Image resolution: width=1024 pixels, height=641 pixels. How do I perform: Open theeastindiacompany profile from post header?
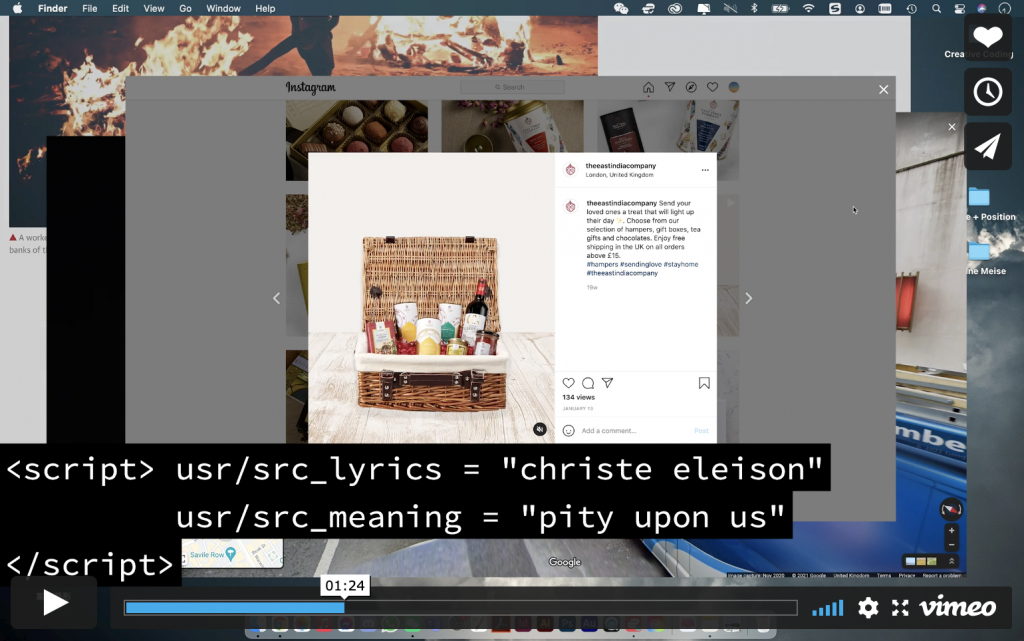(x=620, y=166)
